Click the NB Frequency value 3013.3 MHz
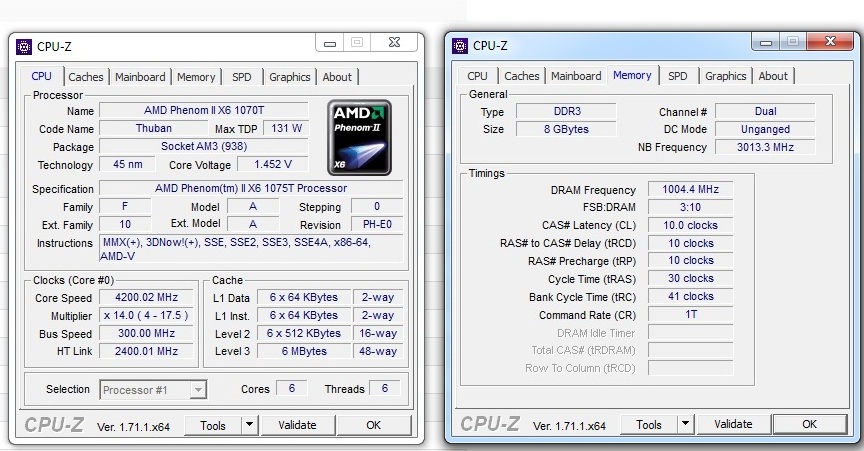 765,147
